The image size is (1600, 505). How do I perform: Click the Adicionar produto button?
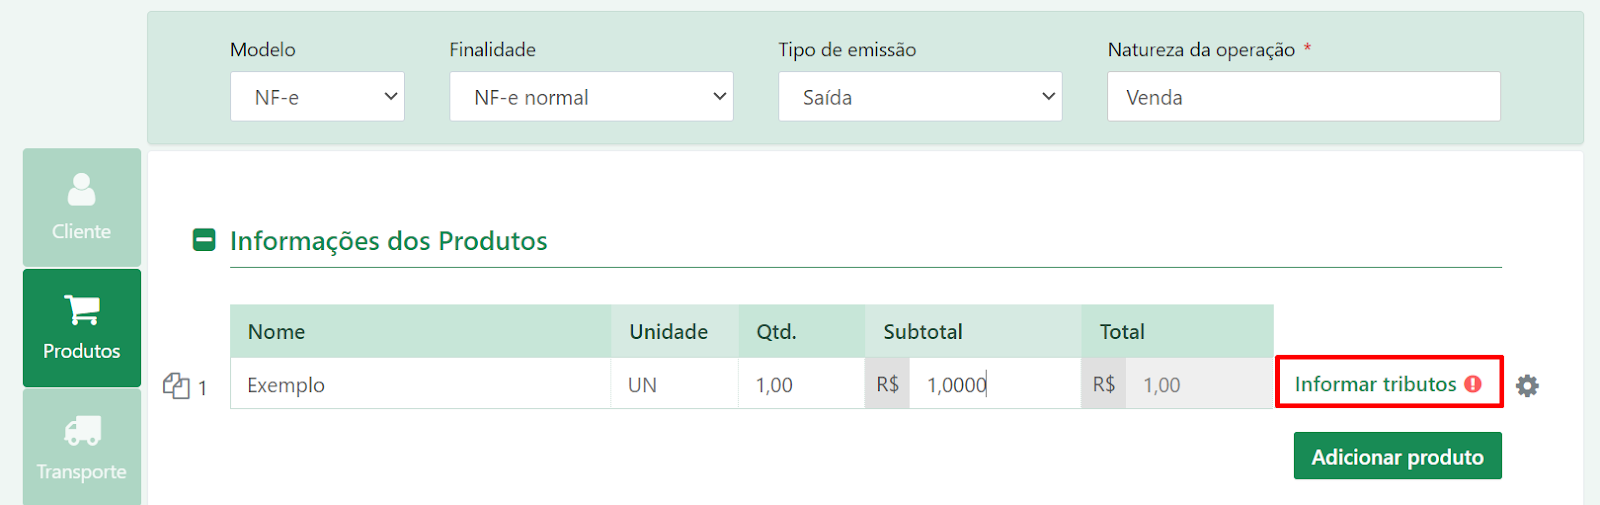pos(1398,456)
